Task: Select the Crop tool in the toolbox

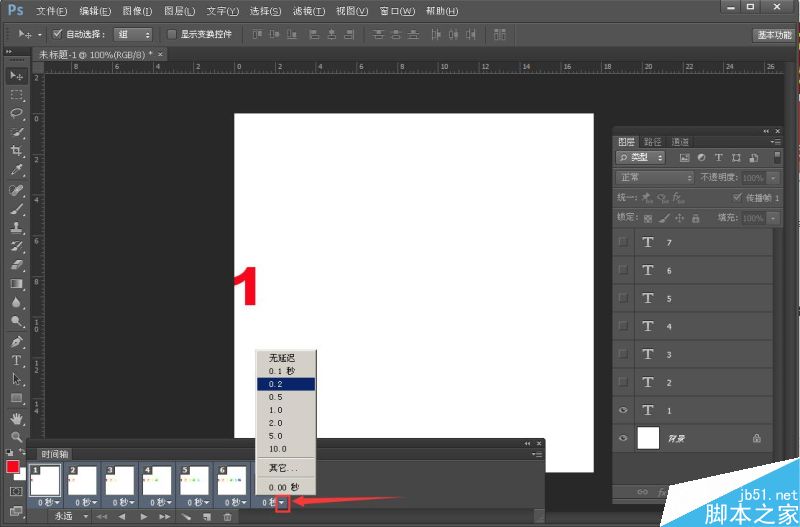Action: click(x=17, y=151)
